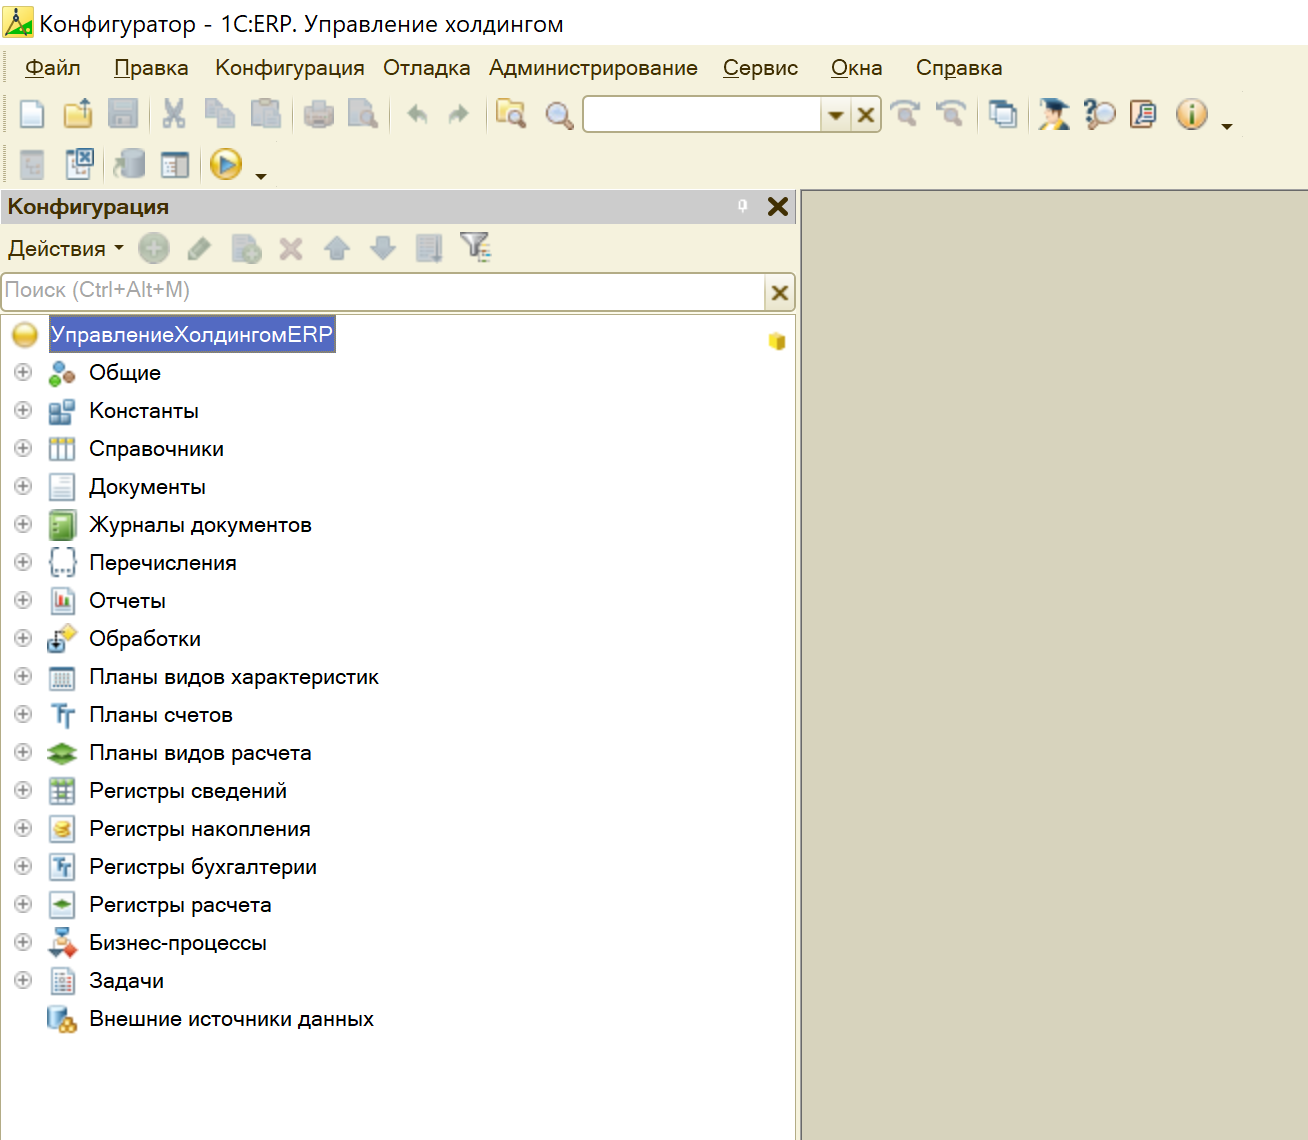Screen dimensions: 1308x1140
Task: Open the Окна menu
Action: pyautogui.click(x=857, y=68)
